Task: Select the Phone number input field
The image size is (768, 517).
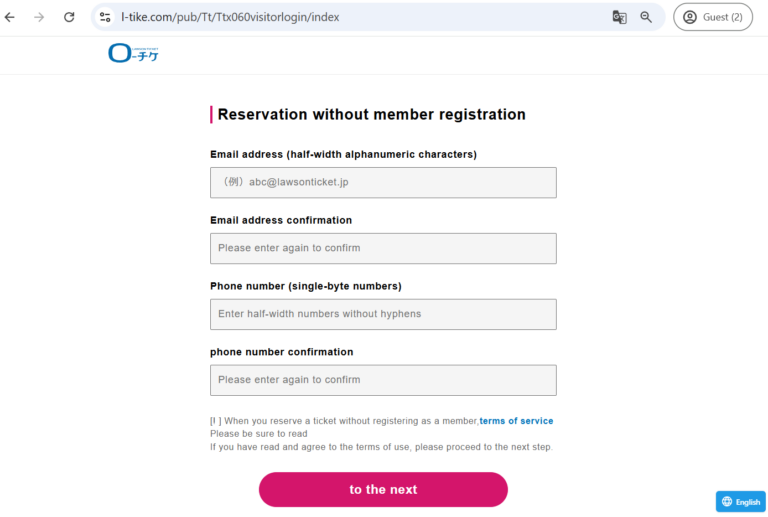Action: (x=383, y=314)
